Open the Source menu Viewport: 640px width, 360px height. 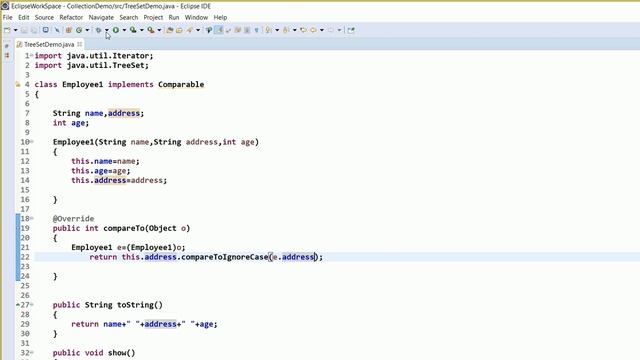[x=44, y=18]
